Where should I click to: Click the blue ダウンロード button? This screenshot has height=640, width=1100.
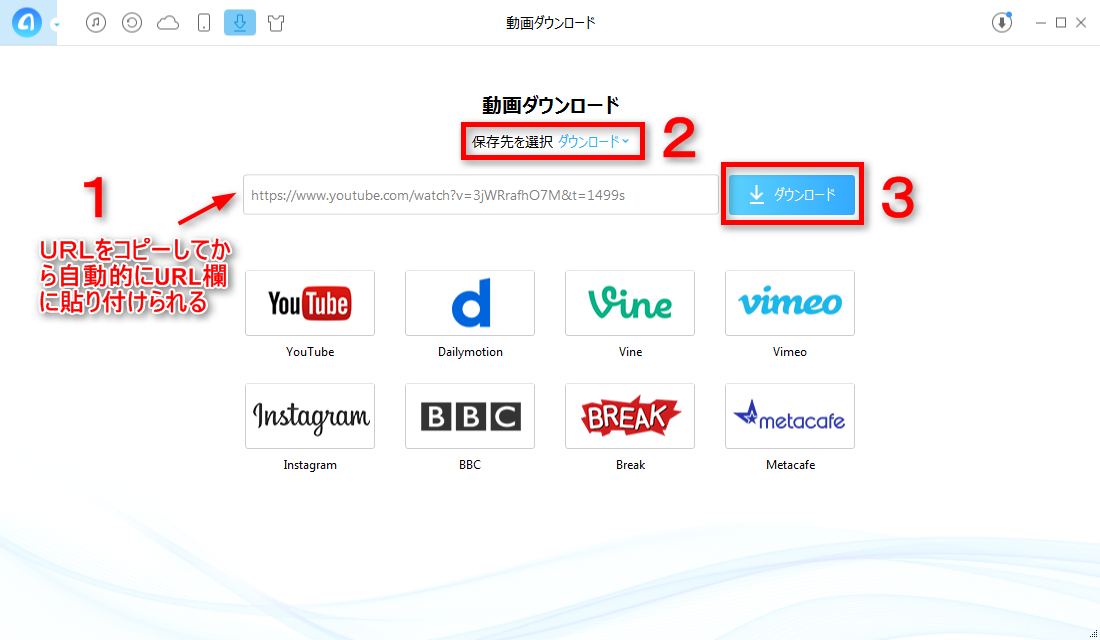coord(792,194)
